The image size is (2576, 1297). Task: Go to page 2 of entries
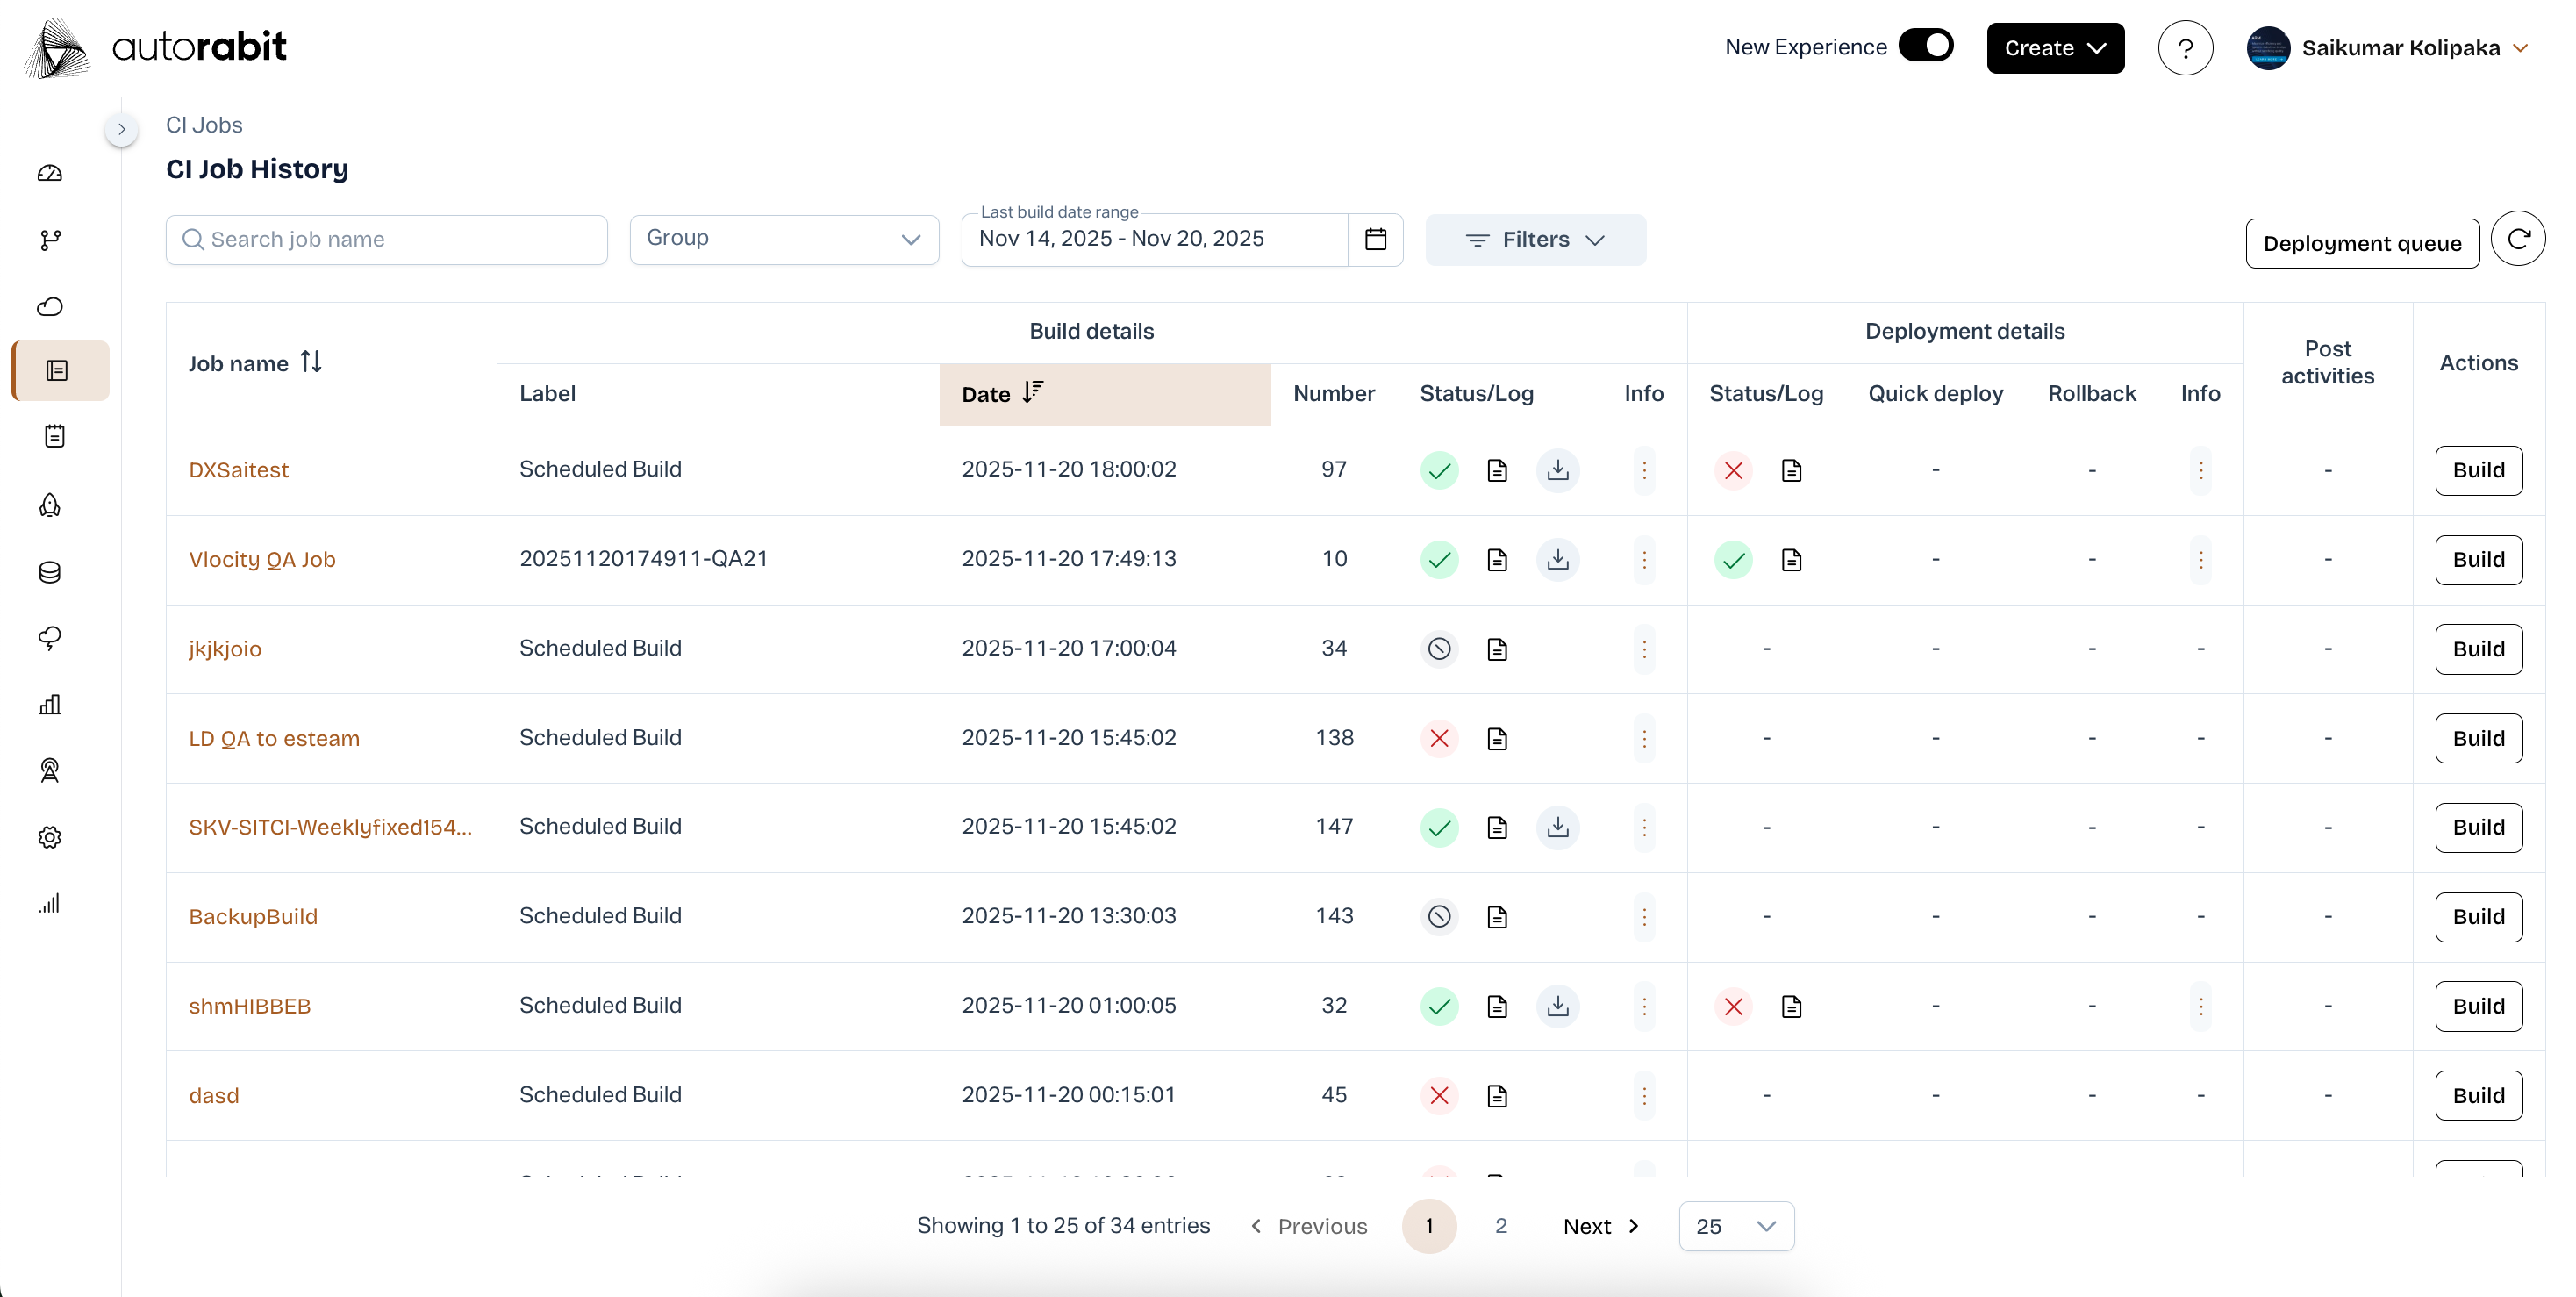click(x=1500, y=1226)
